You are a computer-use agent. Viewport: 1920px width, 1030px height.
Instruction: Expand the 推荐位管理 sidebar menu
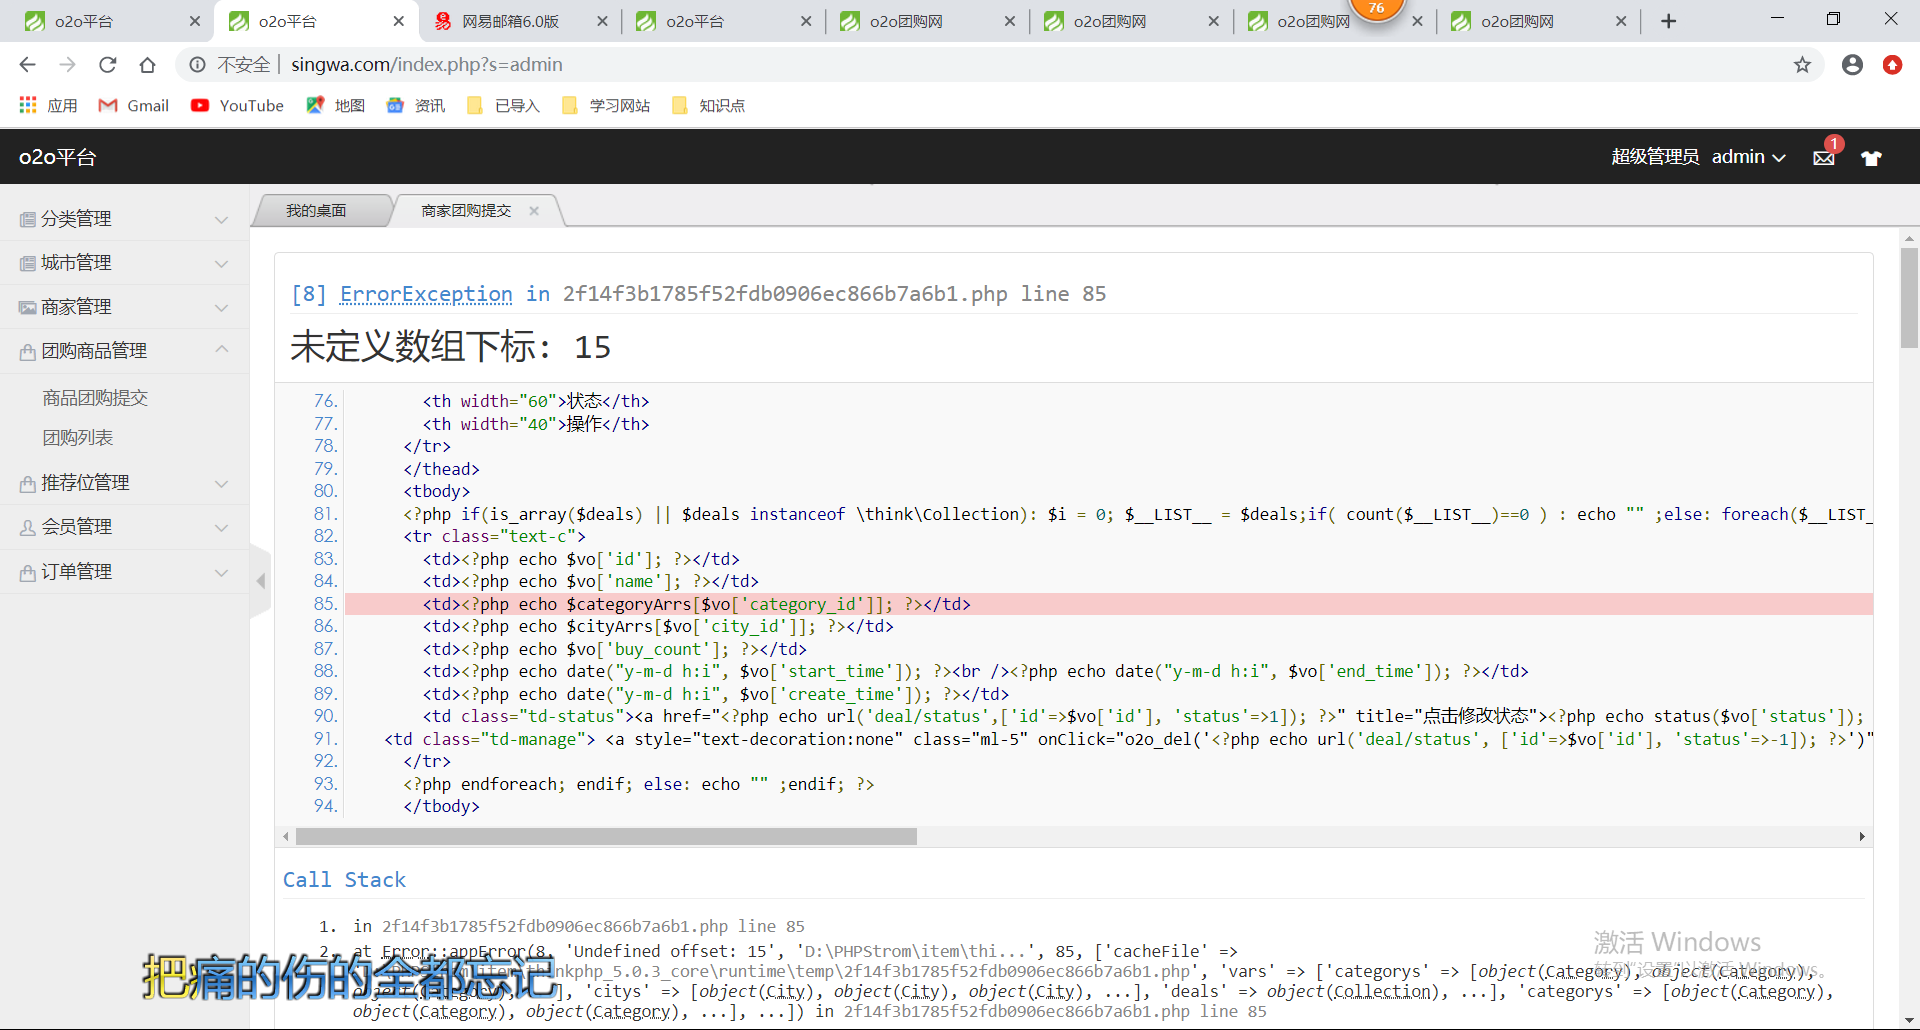click(x=124, y=483)
